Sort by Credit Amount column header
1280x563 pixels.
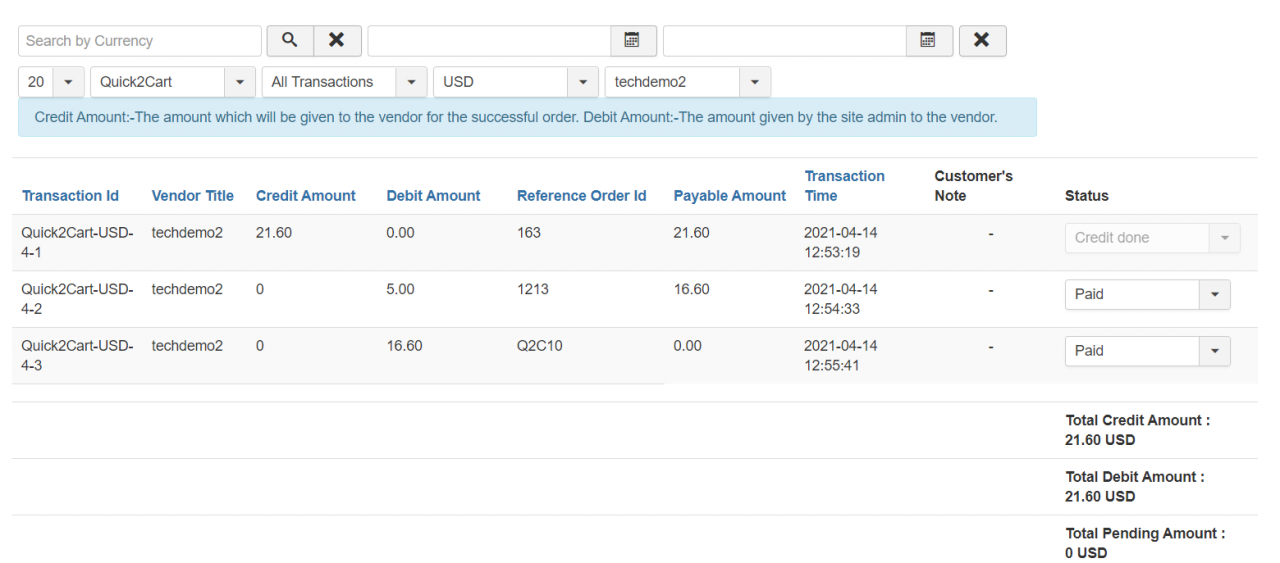[305, 196]
